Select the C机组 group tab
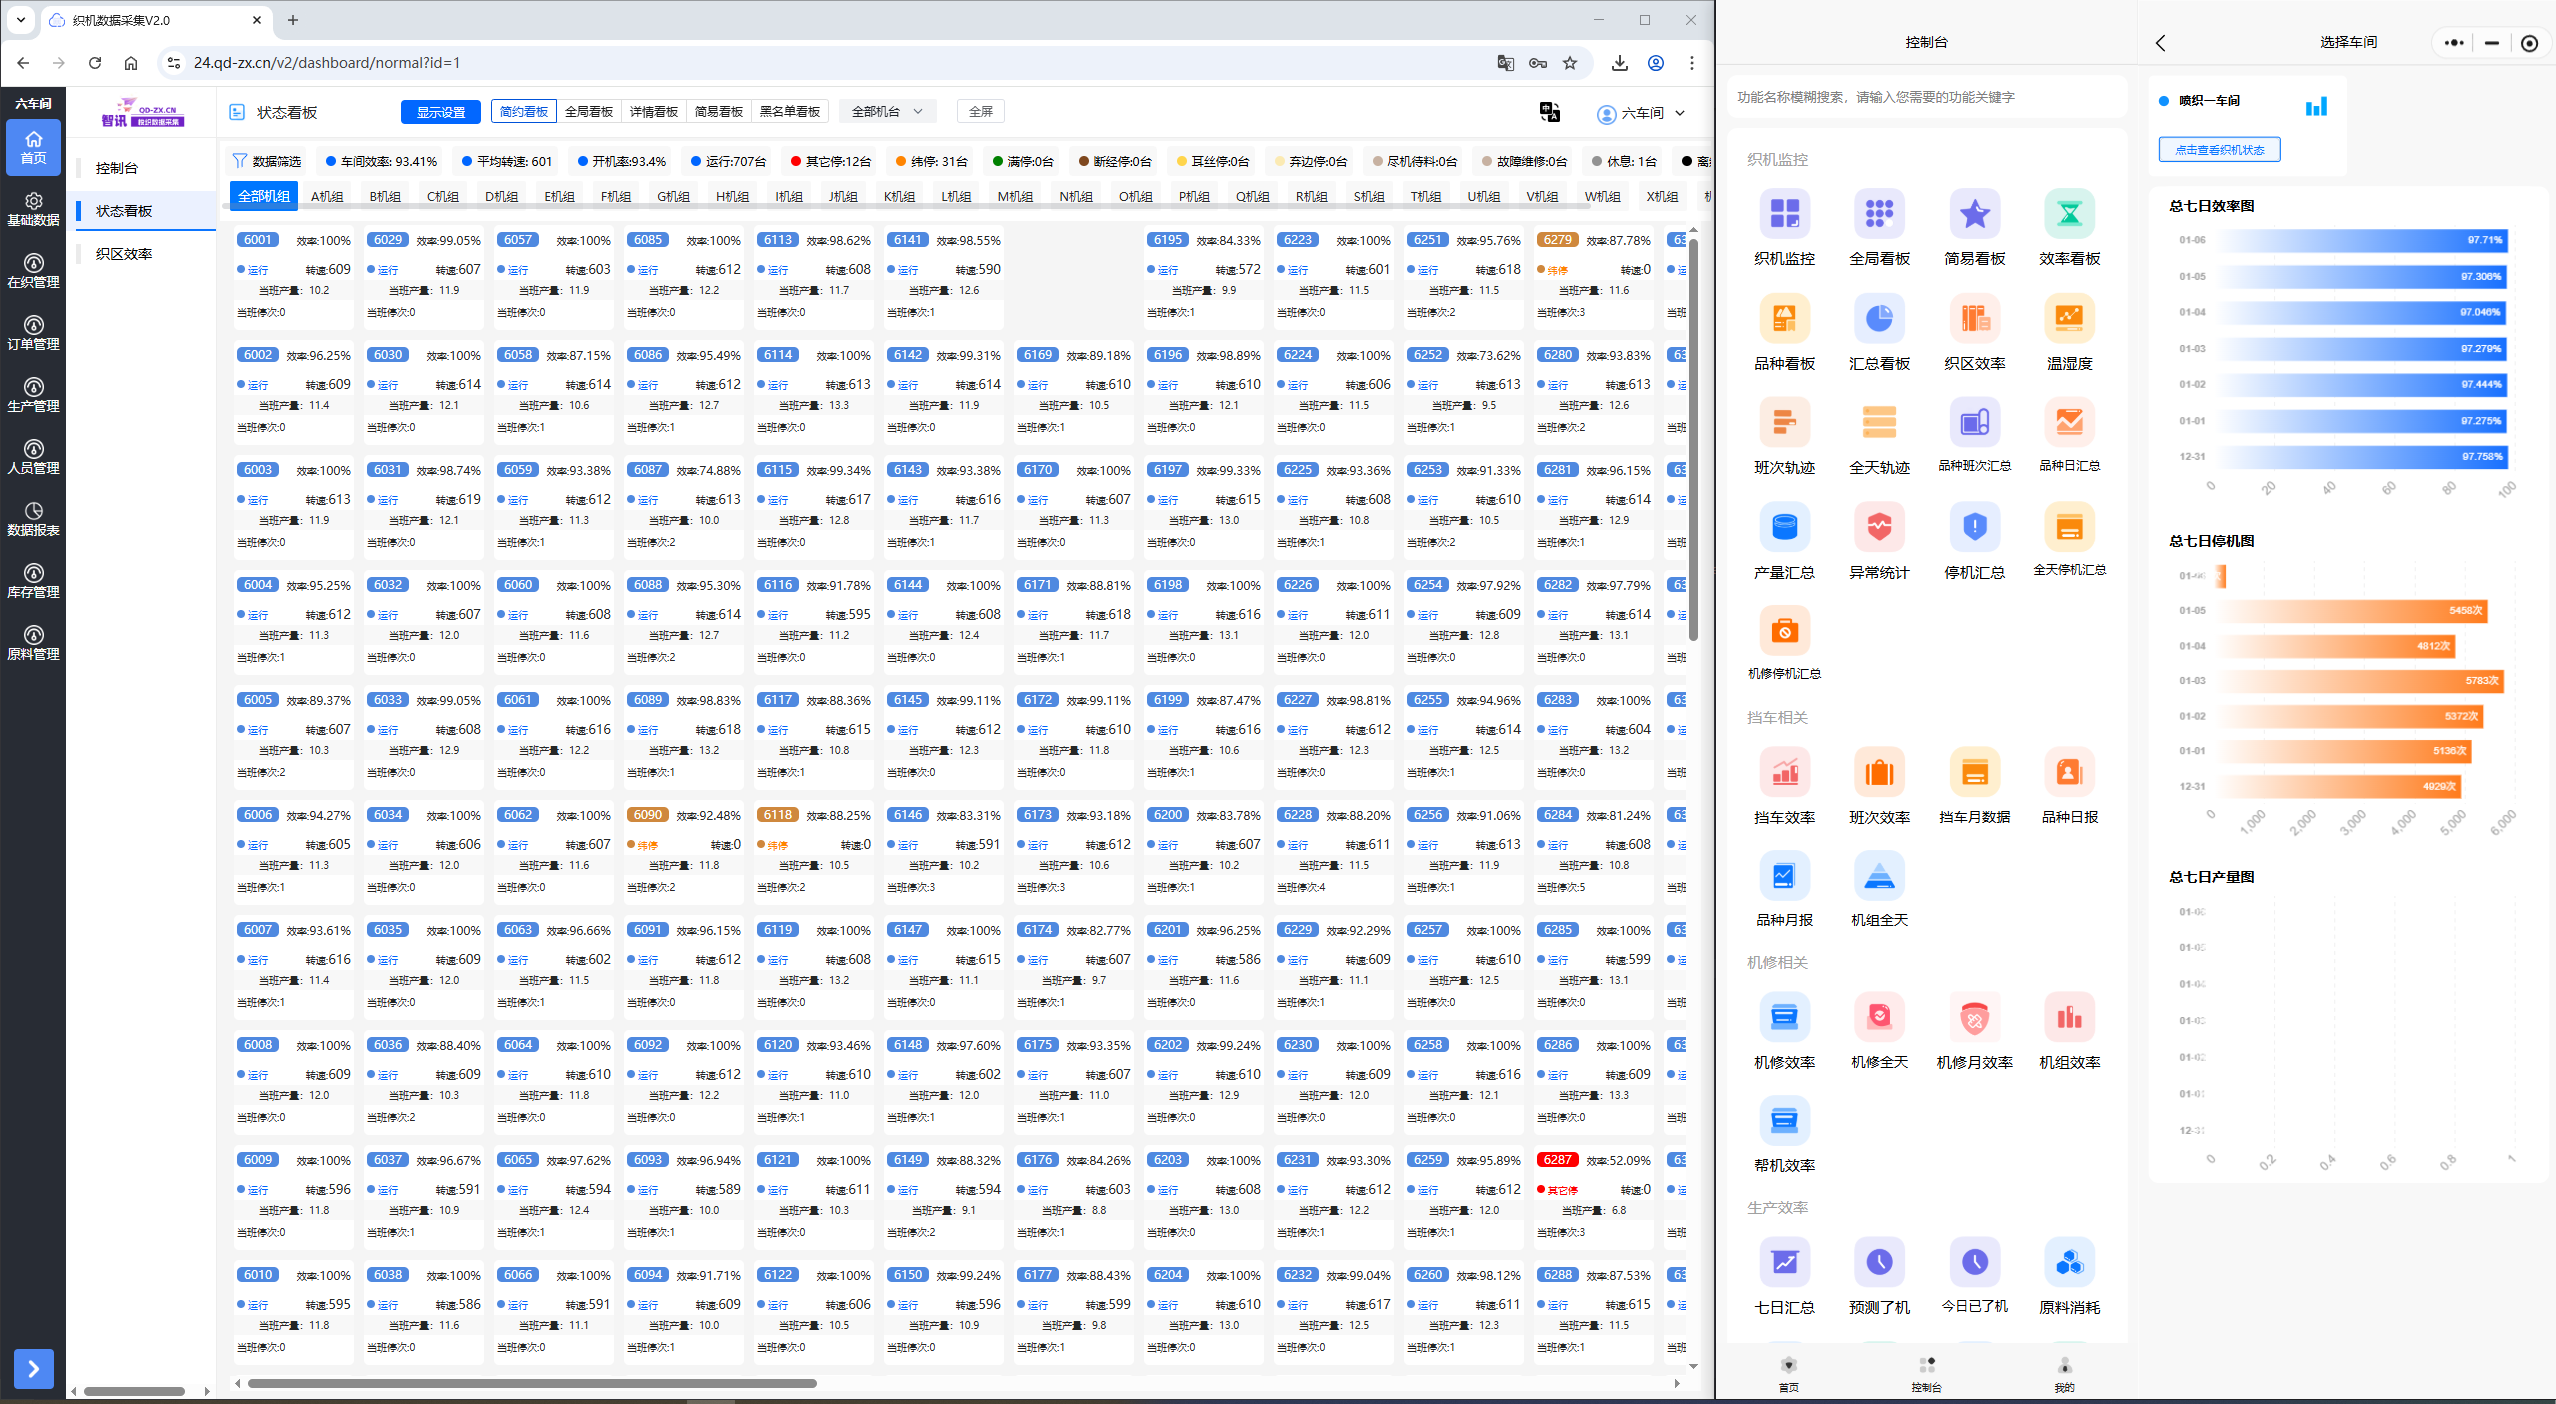2556x1404 pixels. click(442, 196)
